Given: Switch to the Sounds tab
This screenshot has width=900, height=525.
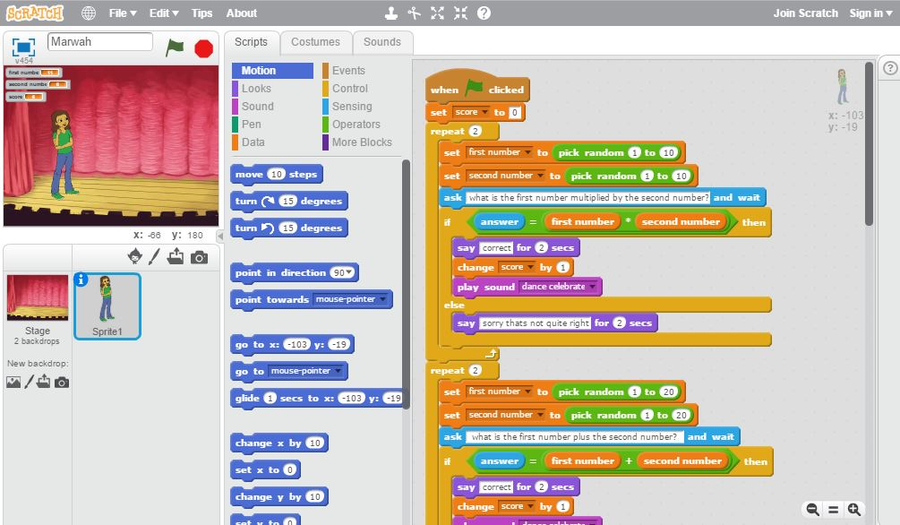Looking at the screenshot, I should tap(382, 42).
